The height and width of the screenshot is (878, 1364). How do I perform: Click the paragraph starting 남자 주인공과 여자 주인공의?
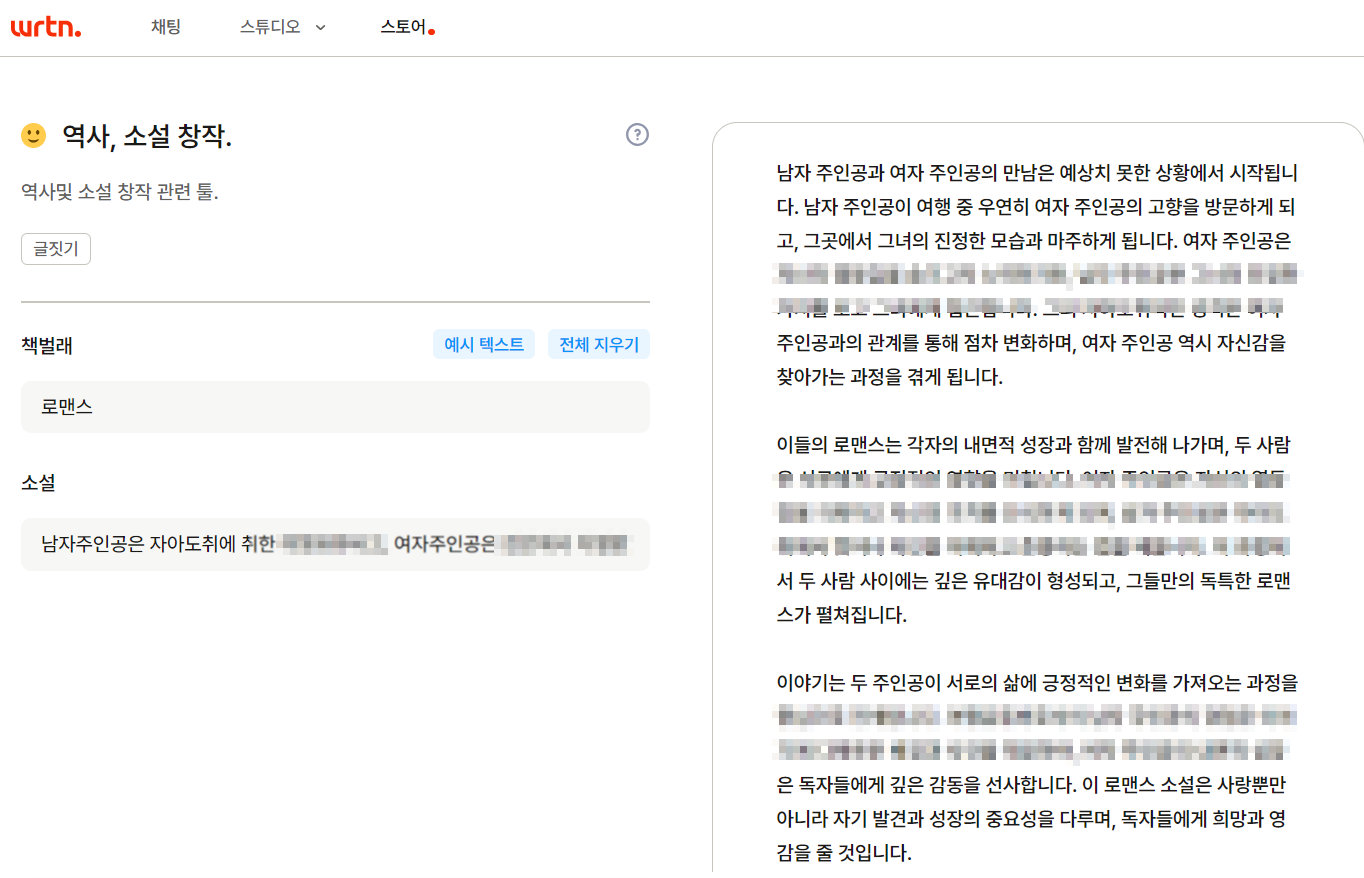(x=1037, y=275)
